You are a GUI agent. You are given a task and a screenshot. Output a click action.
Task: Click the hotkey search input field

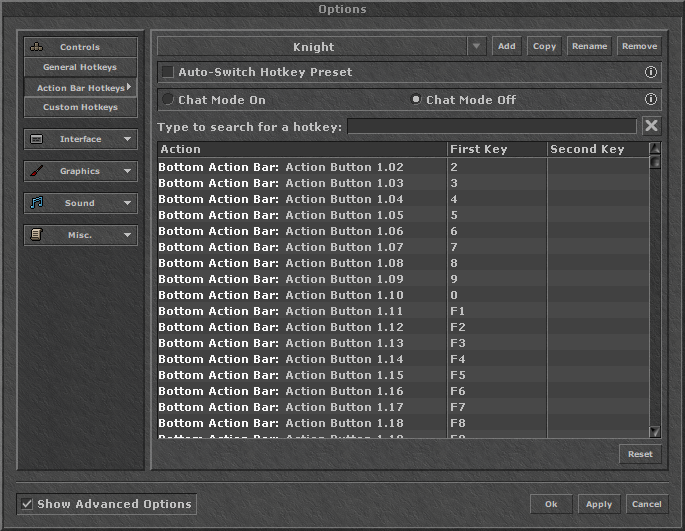pyautogui.click(x=492, y=126)
